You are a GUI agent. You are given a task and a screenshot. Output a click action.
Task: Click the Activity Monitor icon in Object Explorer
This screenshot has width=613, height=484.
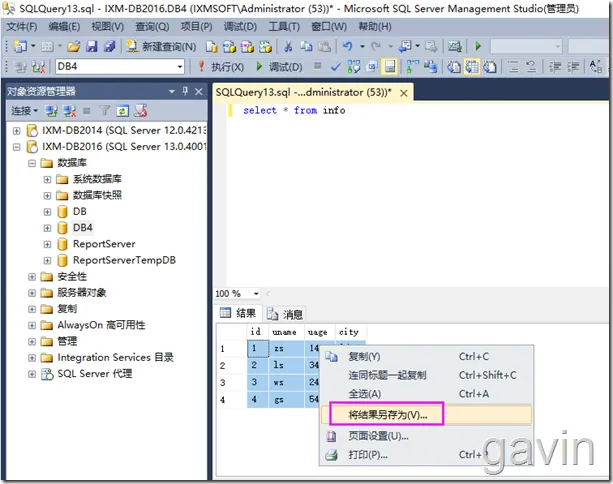[x=141, y=111]
